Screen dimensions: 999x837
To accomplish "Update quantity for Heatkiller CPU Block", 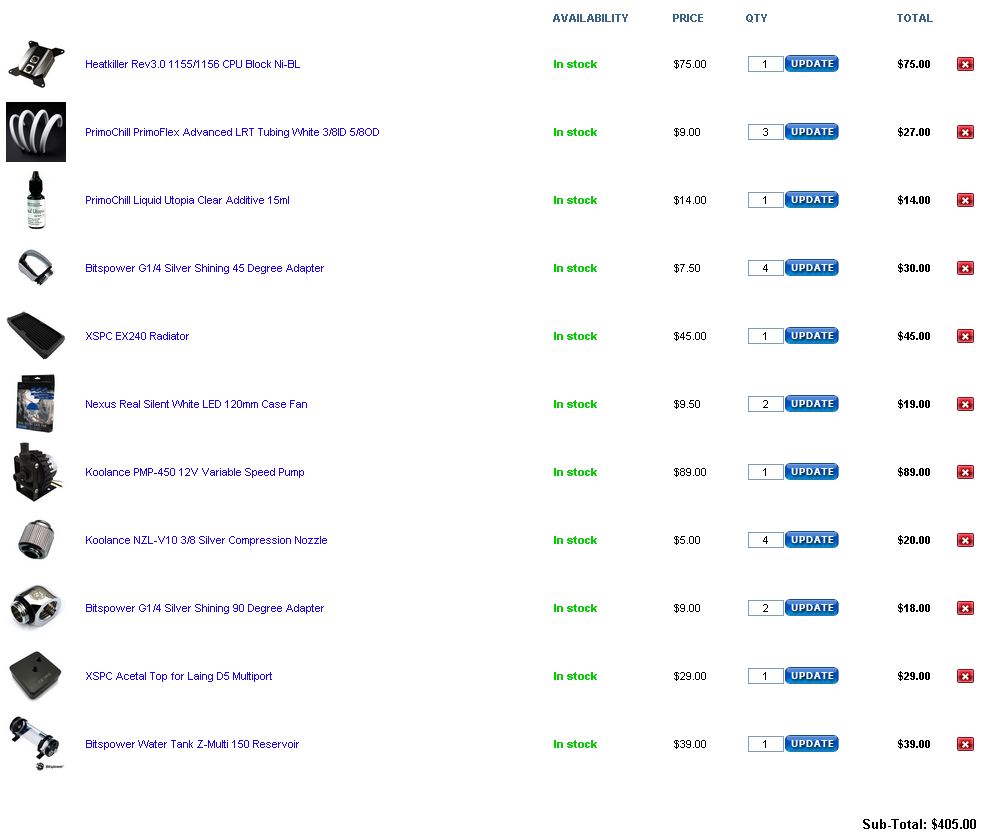I will tap(812, 64).
